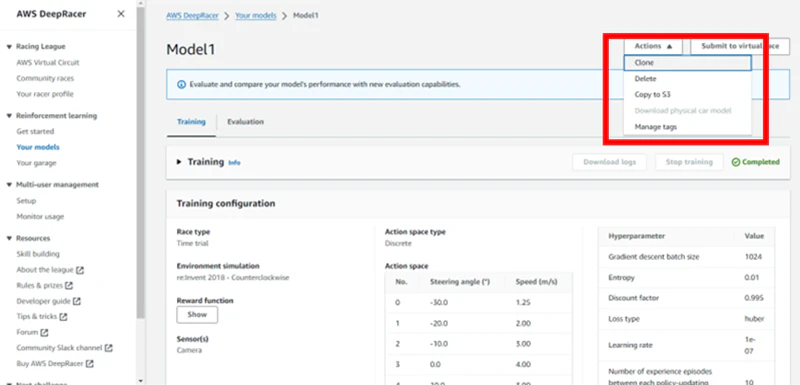The width and height of the screenshot is (800, 385).
Task: Open Skill building in sidebar
Action: (x=38, y=254)
